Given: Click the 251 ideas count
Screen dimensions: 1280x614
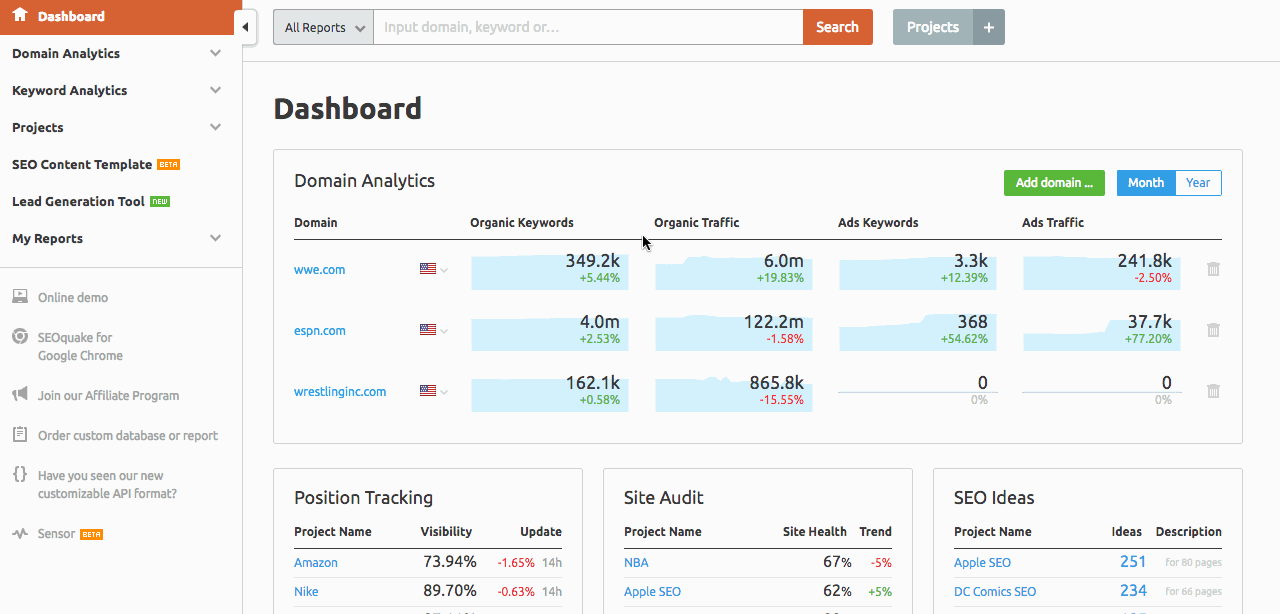Looking at the screenshot, I should click(x=1133, y=562).
